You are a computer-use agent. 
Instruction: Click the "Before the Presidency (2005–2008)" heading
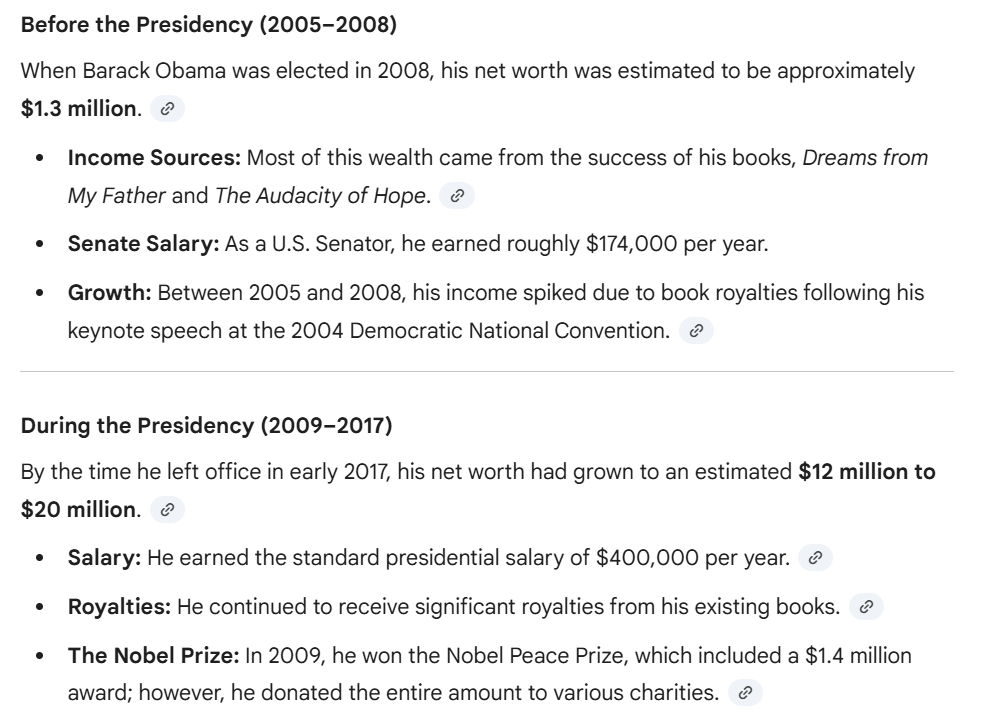pyautogui.click(x=208, y=25)
